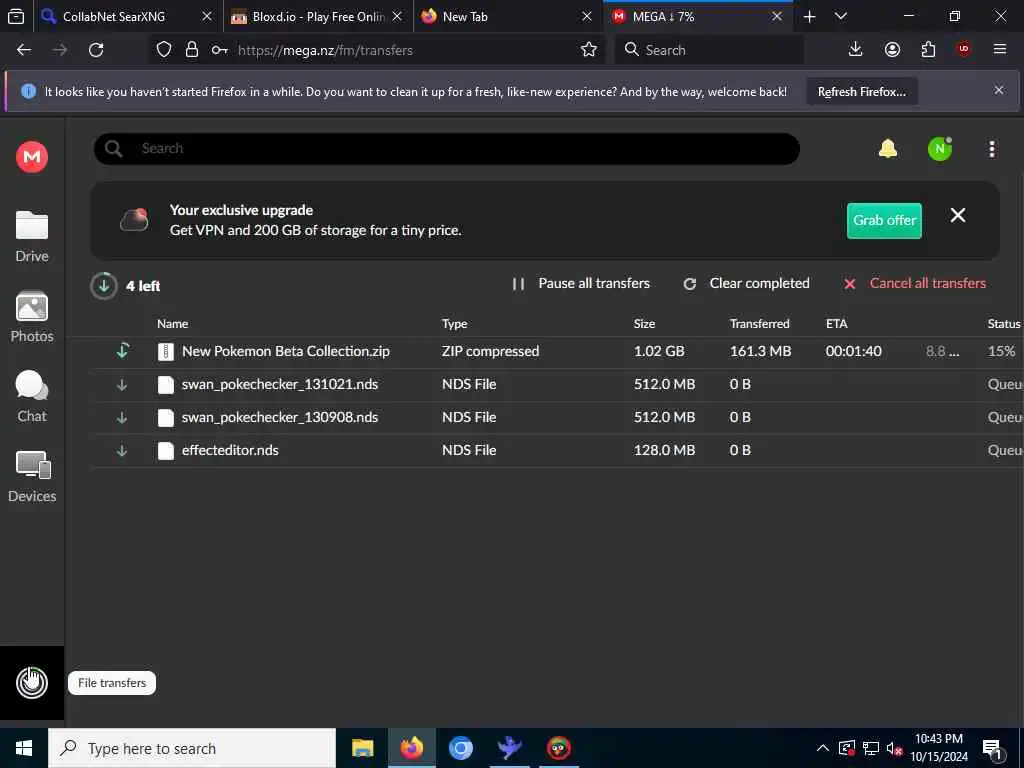
Task: Click the saved password key icon
Action: tap(219, 50)
